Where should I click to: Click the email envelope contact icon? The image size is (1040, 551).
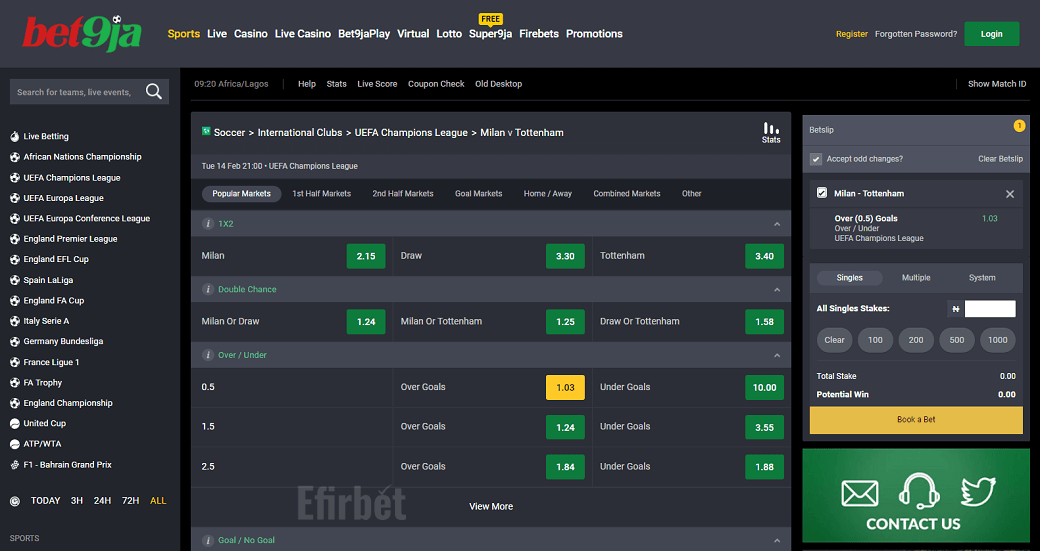pyautogui.click(x=860, y=493)
